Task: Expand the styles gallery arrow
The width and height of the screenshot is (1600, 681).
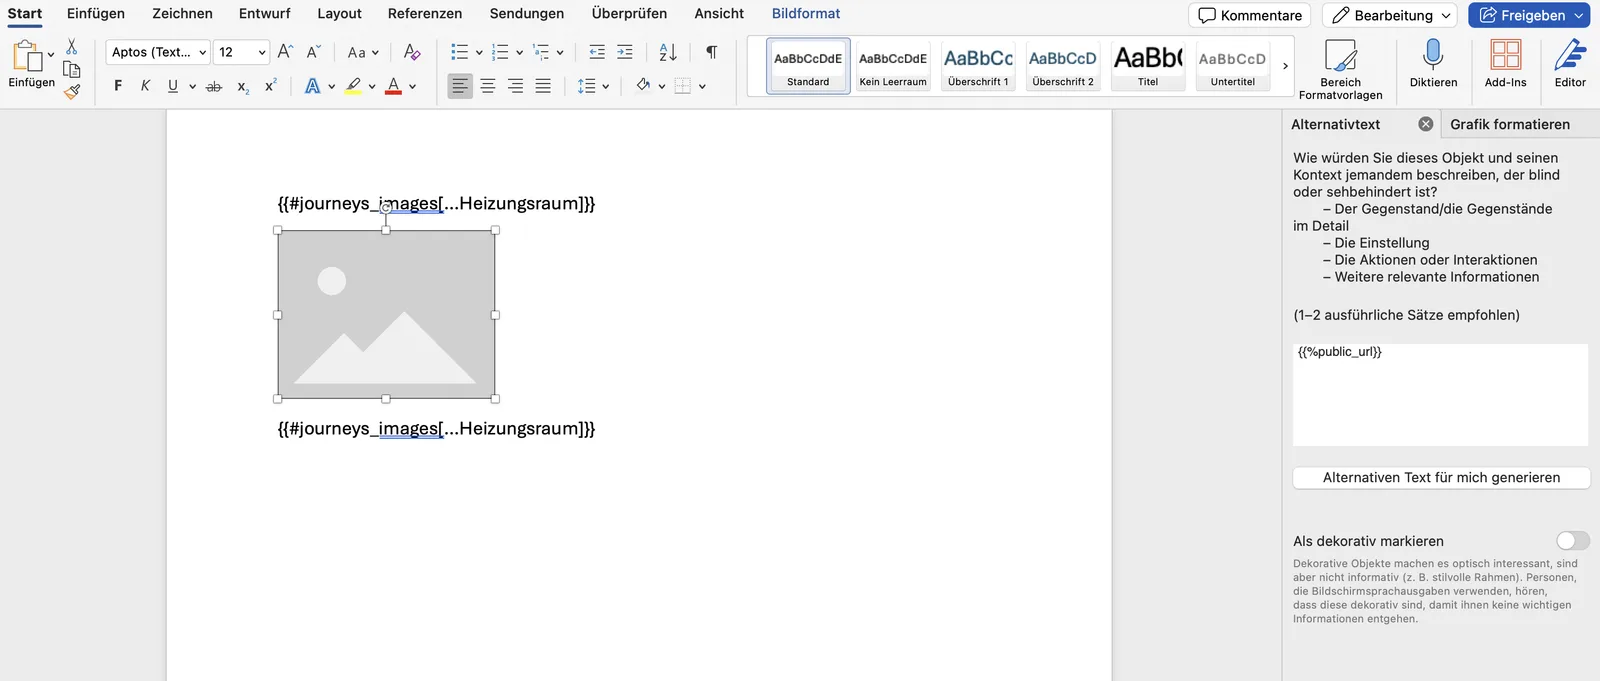Action: tap(1285, 66)
